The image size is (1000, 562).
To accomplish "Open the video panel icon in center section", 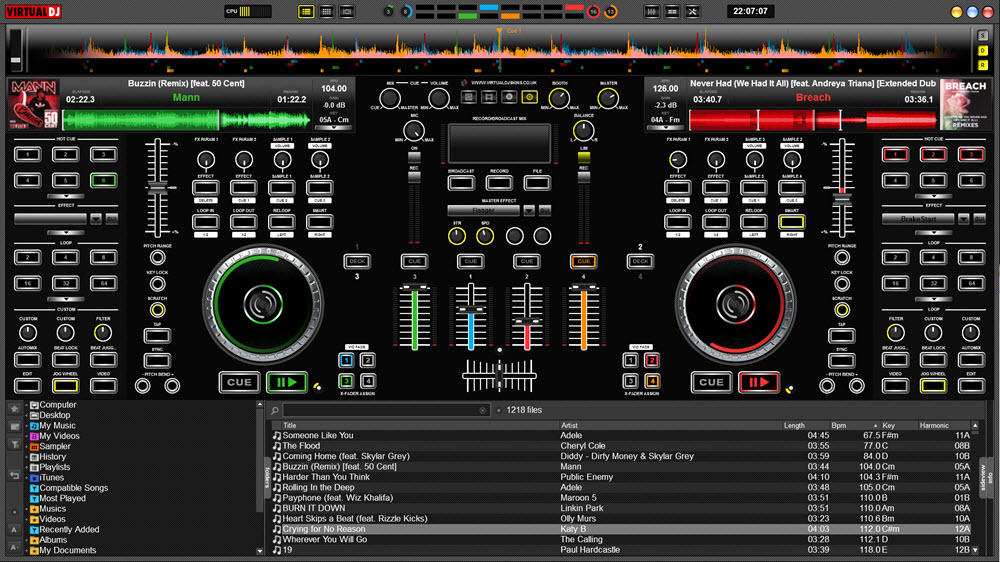I will pos(489,97).
